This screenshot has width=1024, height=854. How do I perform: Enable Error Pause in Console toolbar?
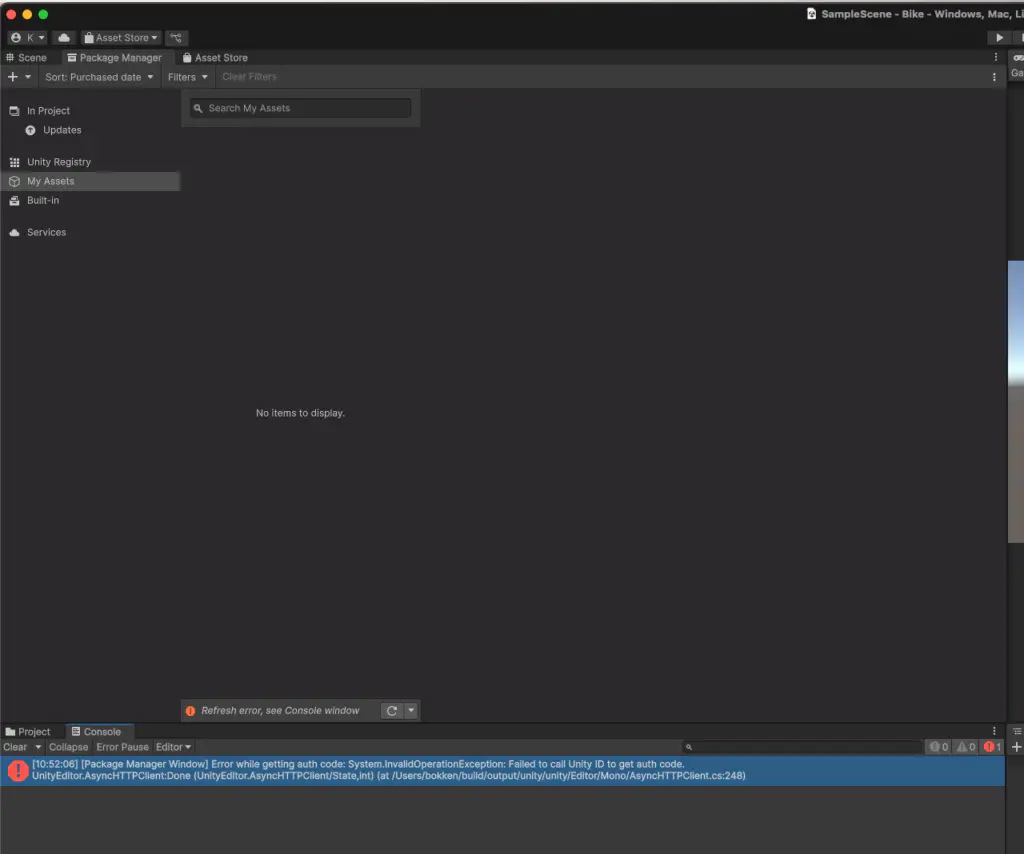[x=122, y=747]
